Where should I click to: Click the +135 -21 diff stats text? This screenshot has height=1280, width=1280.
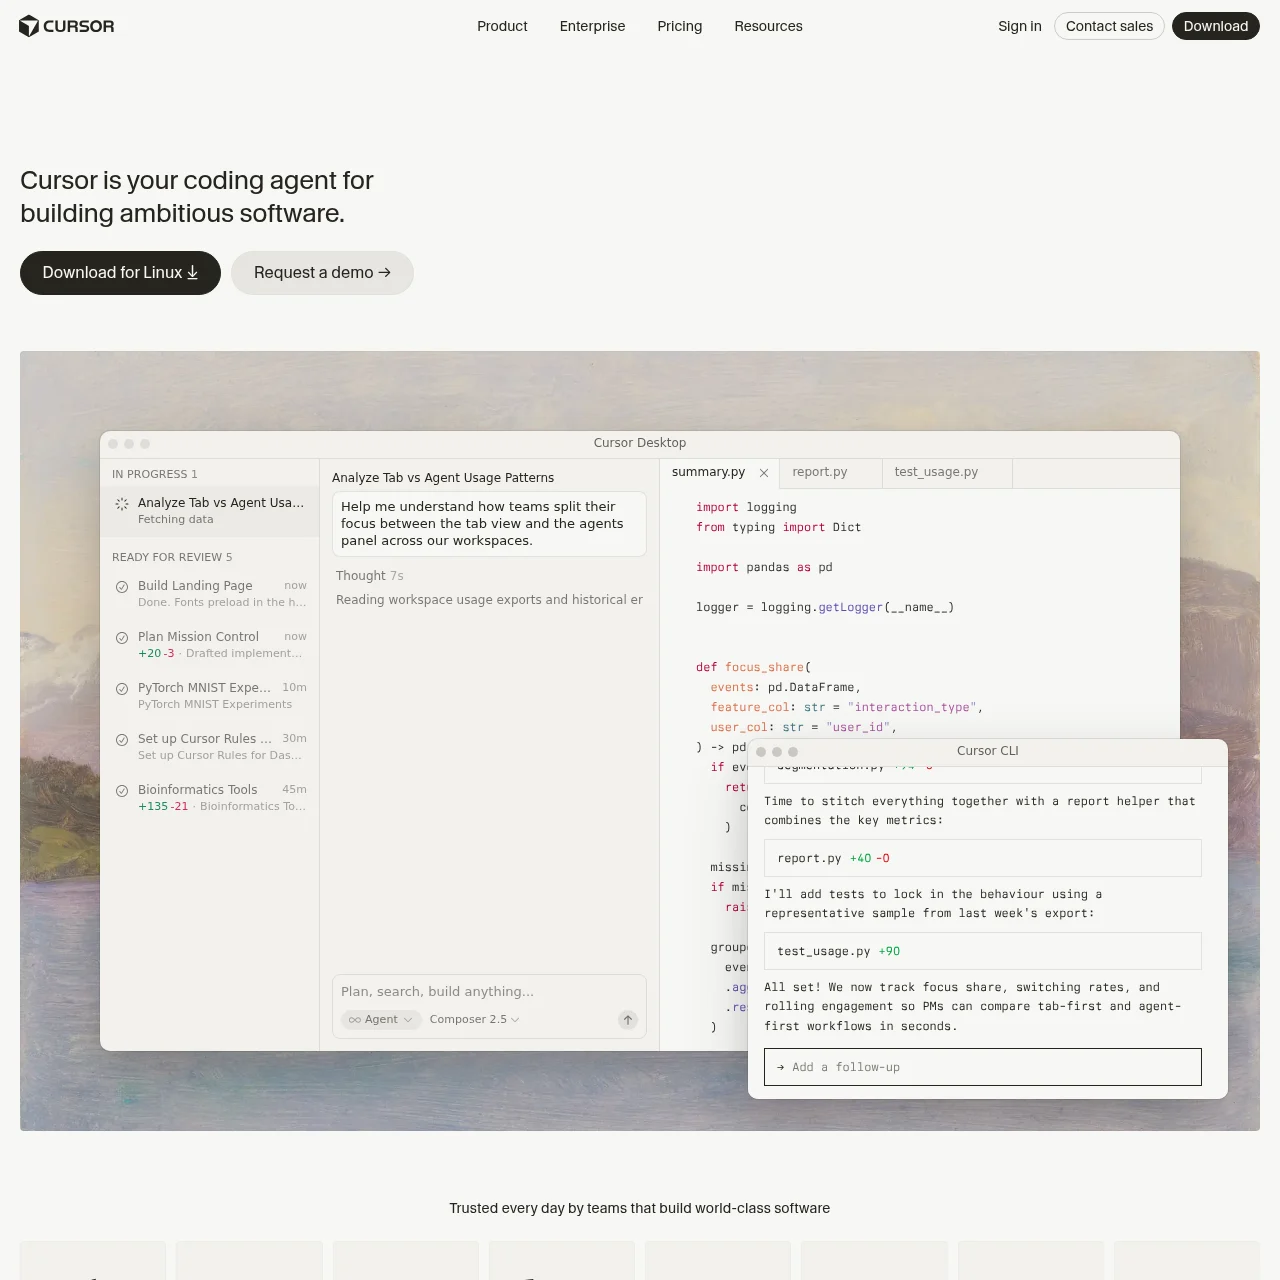tap(163, 806)
